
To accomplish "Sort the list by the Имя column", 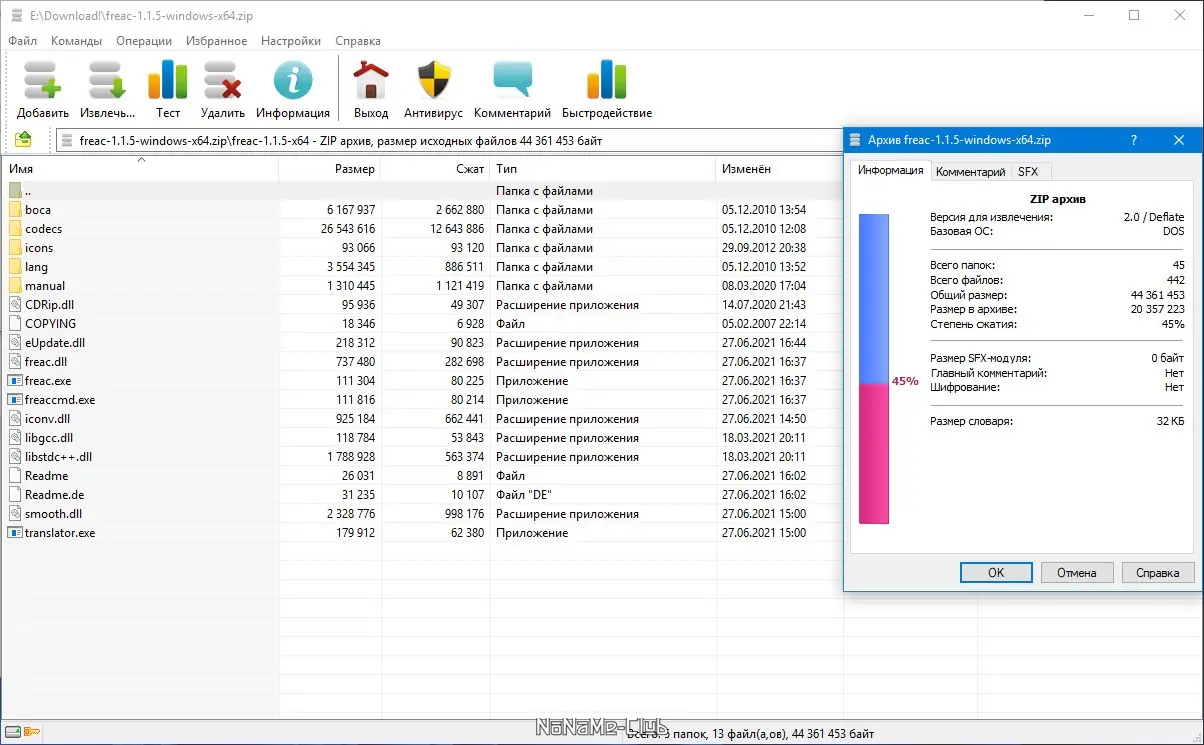I will (140, 169).
